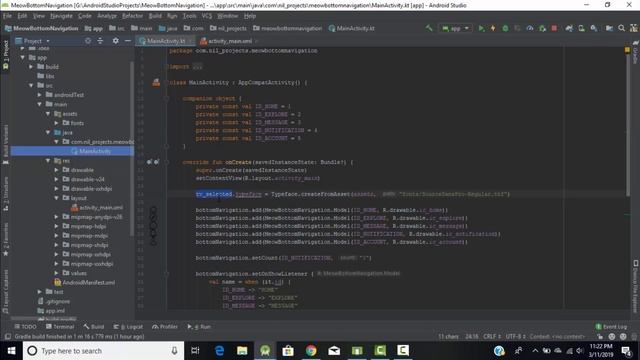This screenshot has height=360, width=640.
Task: Click the Apply Changes lightning bolt icon
Action: tap(493, 28)
